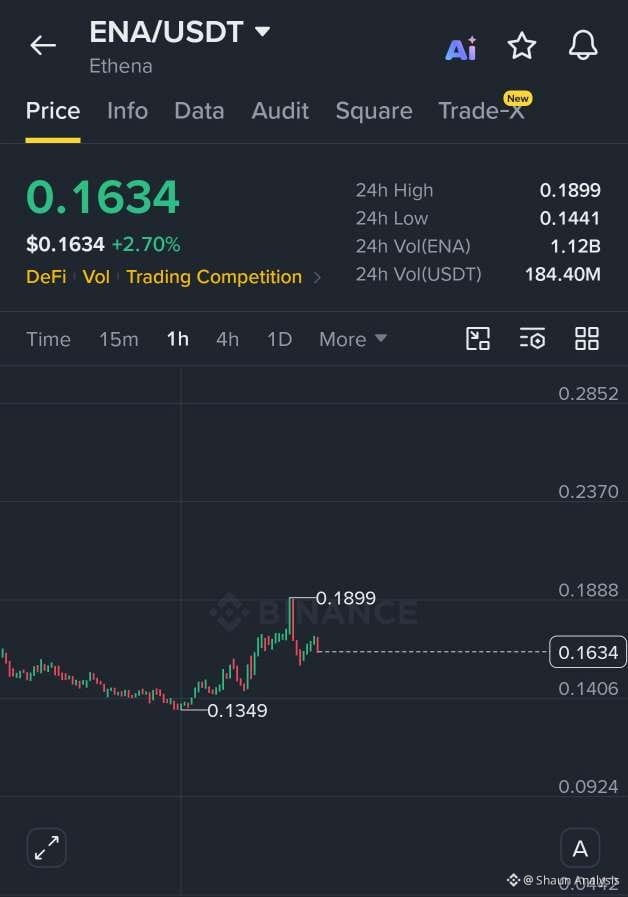Open the Data tab
The image size is (628, 897).
(199, 110)
